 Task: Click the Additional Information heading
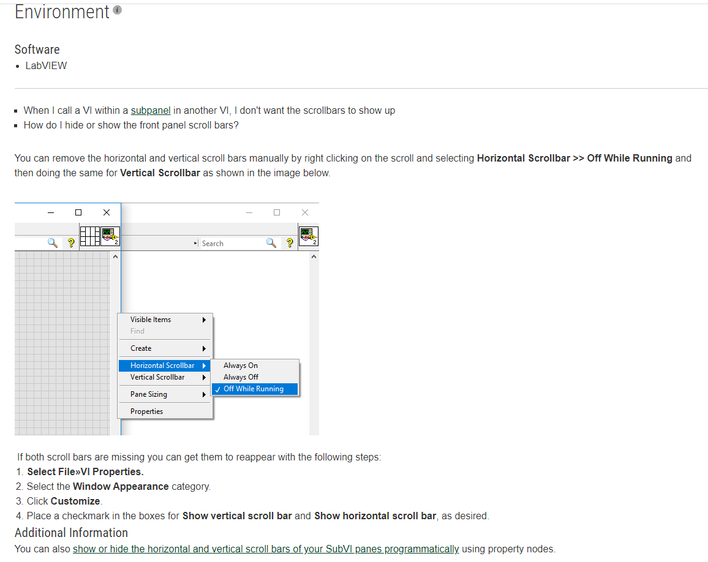point(71,533)
